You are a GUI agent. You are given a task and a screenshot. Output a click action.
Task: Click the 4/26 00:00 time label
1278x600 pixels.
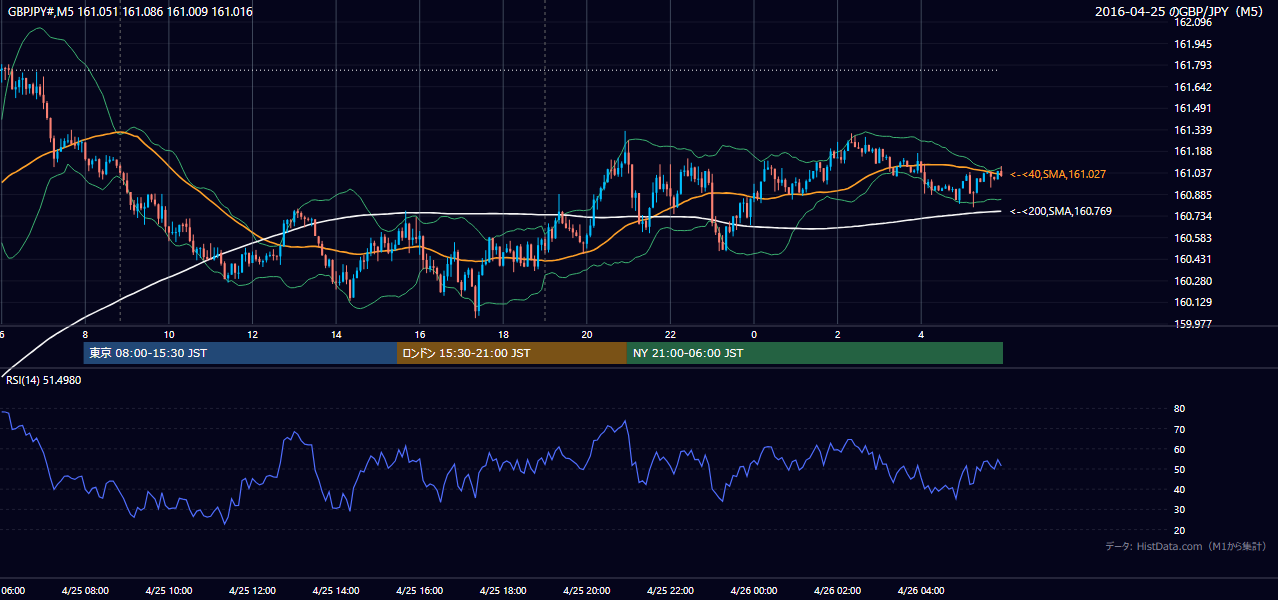click(x=754, y=591)
